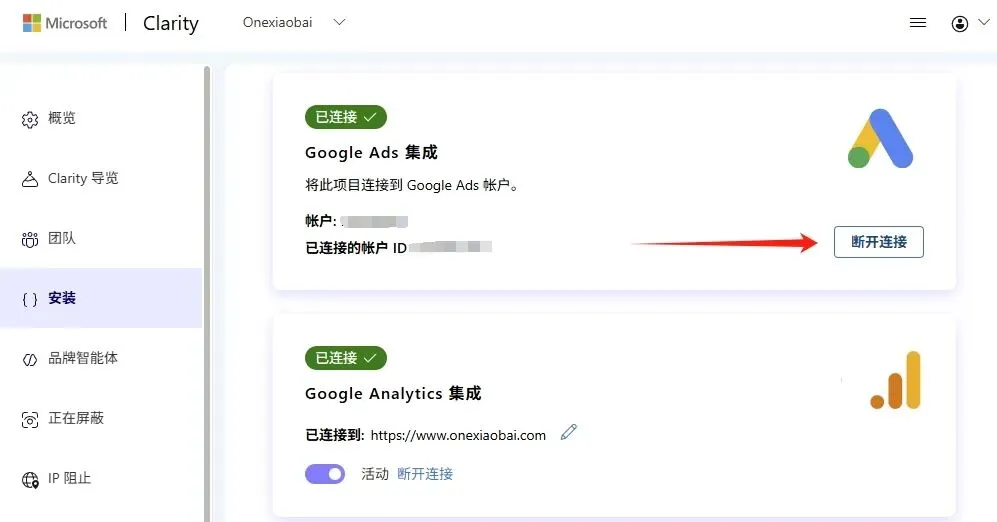Expand the project selector chevron
The height and width of the screenshot is (522, 997).
[x=339, y=22]
